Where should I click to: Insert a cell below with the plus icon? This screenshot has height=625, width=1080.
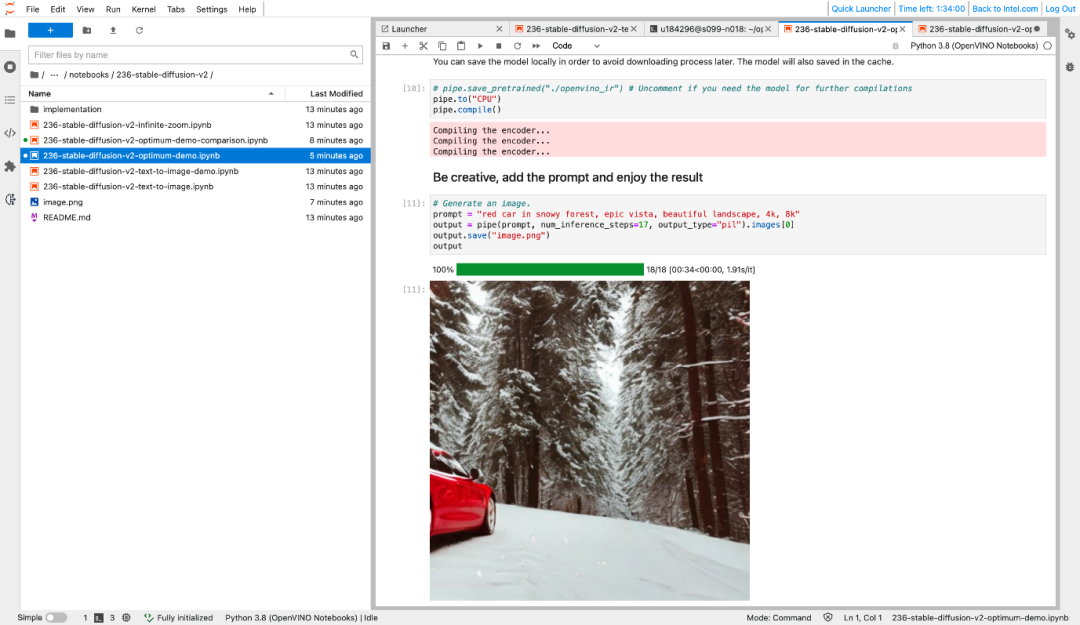[405, 46]
